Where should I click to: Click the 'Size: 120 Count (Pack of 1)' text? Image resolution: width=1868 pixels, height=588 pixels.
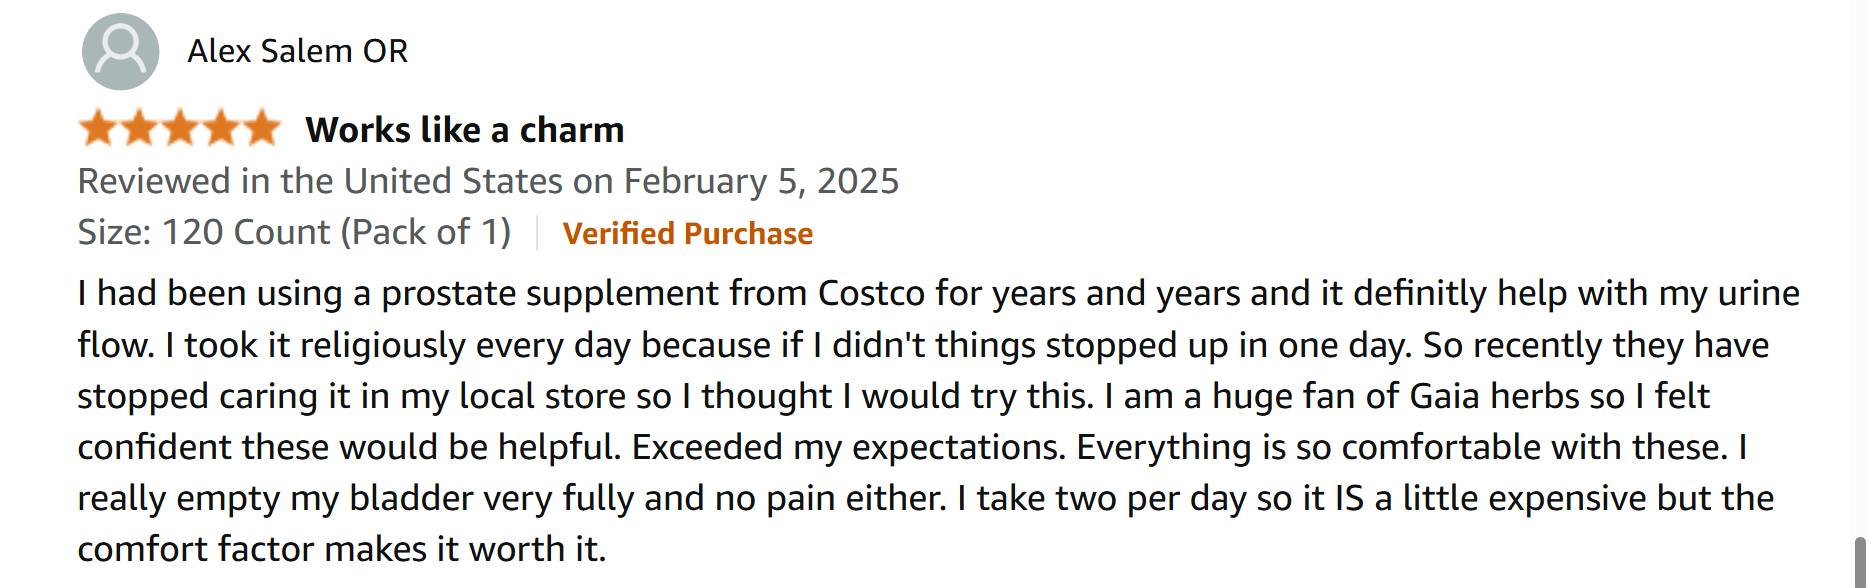(x=295, y=232)
